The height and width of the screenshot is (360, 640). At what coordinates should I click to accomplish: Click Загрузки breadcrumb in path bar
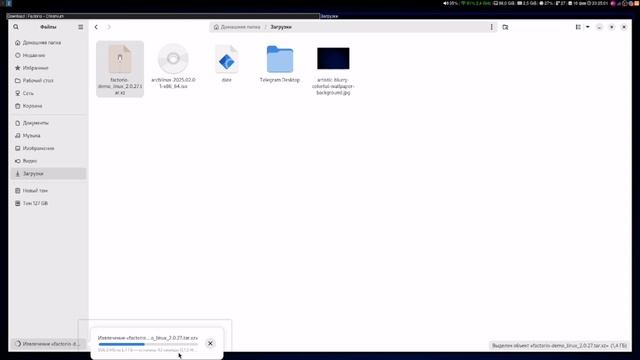click(x=281, y=27)
